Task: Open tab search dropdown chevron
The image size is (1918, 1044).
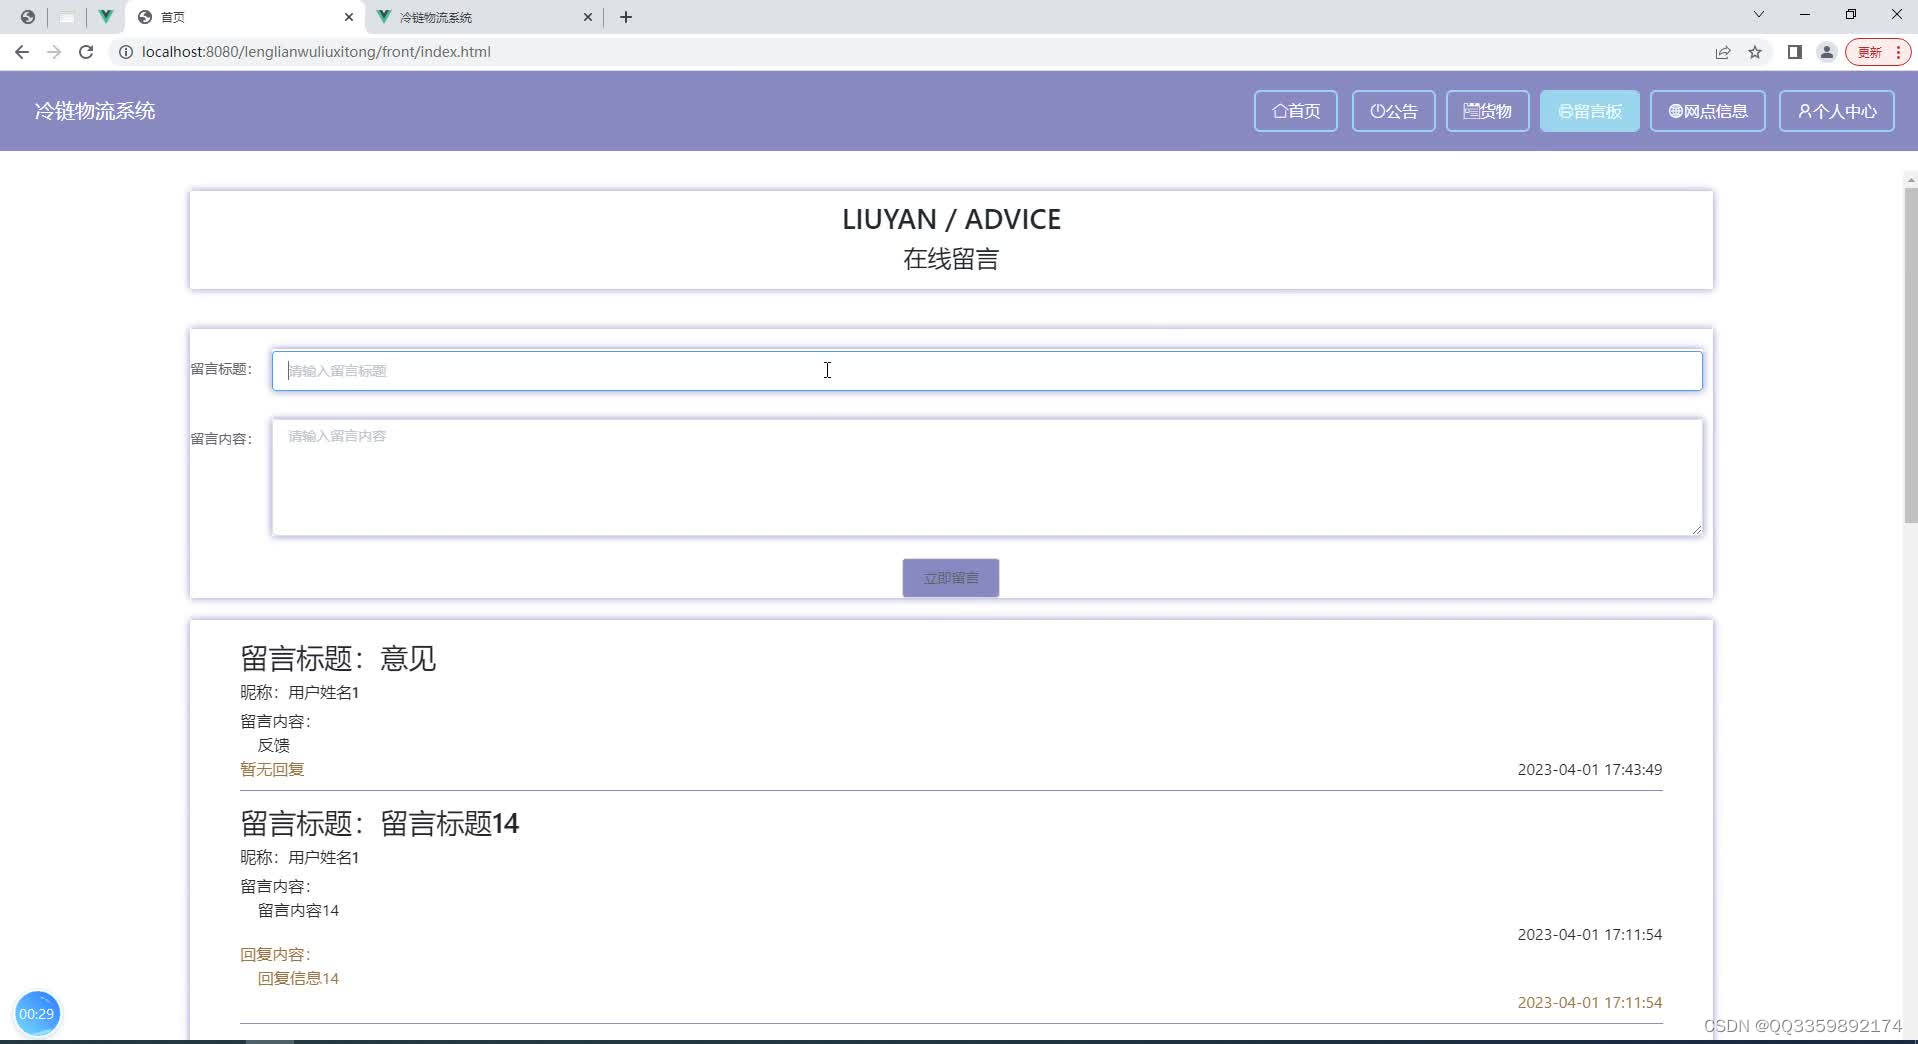Action: 1758,15
